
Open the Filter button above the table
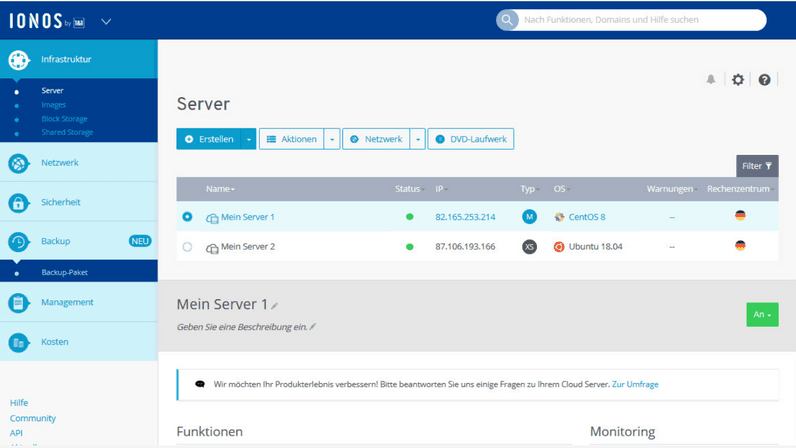757,166
